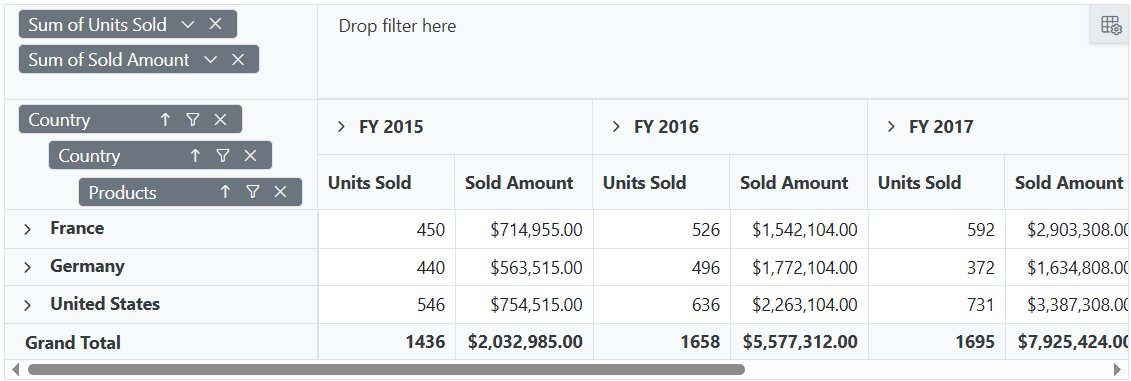Expand the United States row

28,305
